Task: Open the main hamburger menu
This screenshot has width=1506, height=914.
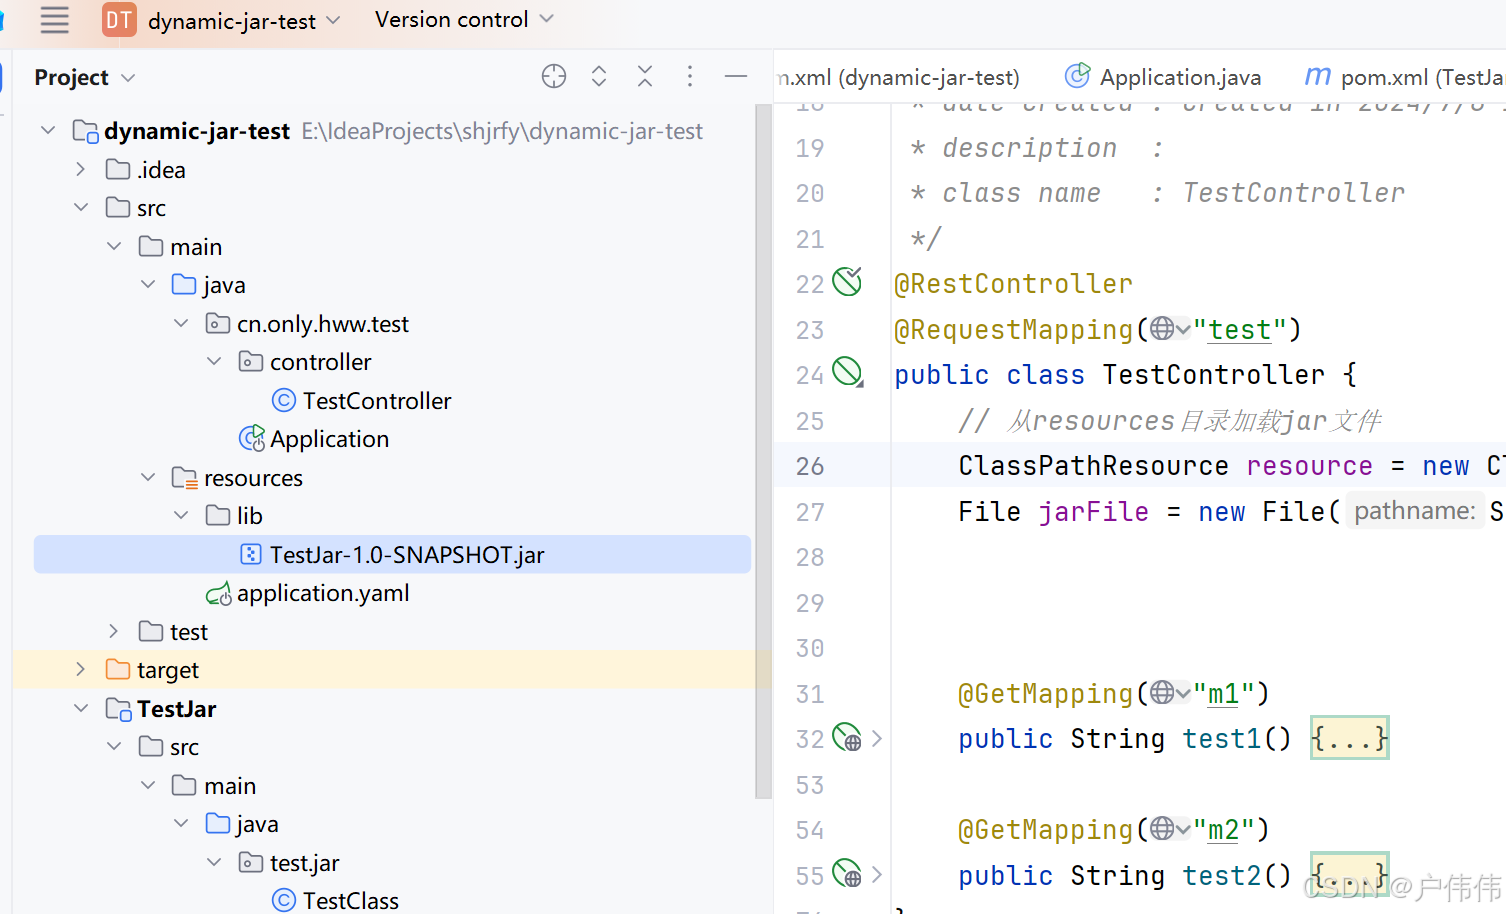Action: pos(54,20)
